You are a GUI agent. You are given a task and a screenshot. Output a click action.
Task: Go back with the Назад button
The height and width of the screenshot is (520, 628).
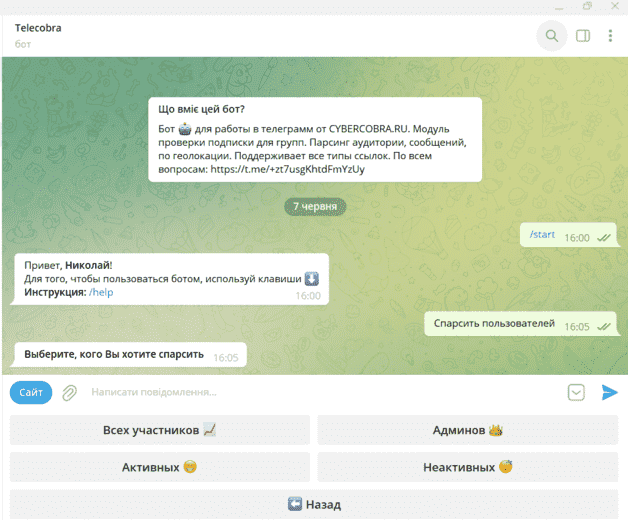(314, 504)
